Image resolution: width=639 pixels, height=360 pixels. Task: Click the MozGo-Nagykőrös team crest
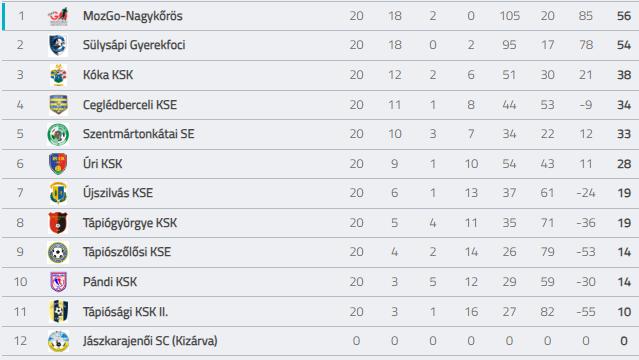tap(58, 16)
